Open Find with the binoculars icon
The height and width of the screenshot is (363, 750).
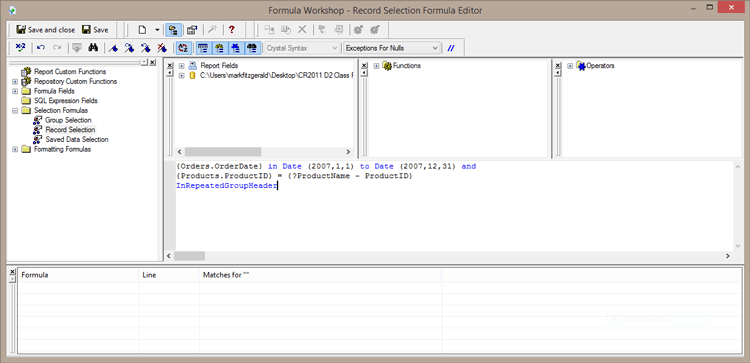(93, 47)
